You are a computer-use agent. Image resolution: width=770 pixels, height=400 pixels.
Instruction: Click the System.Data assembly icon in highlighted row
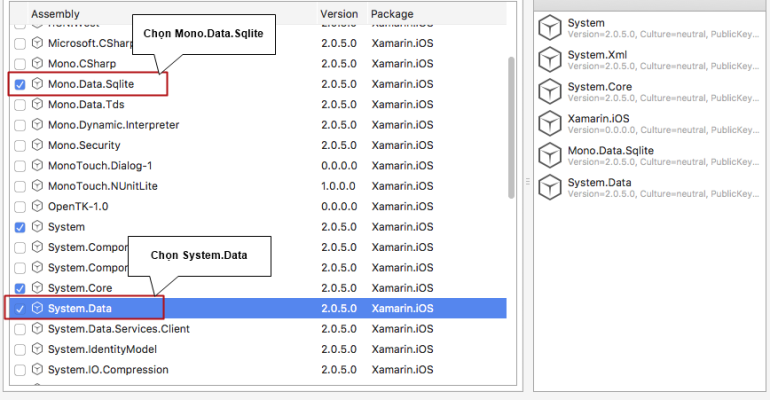[37, 308]
